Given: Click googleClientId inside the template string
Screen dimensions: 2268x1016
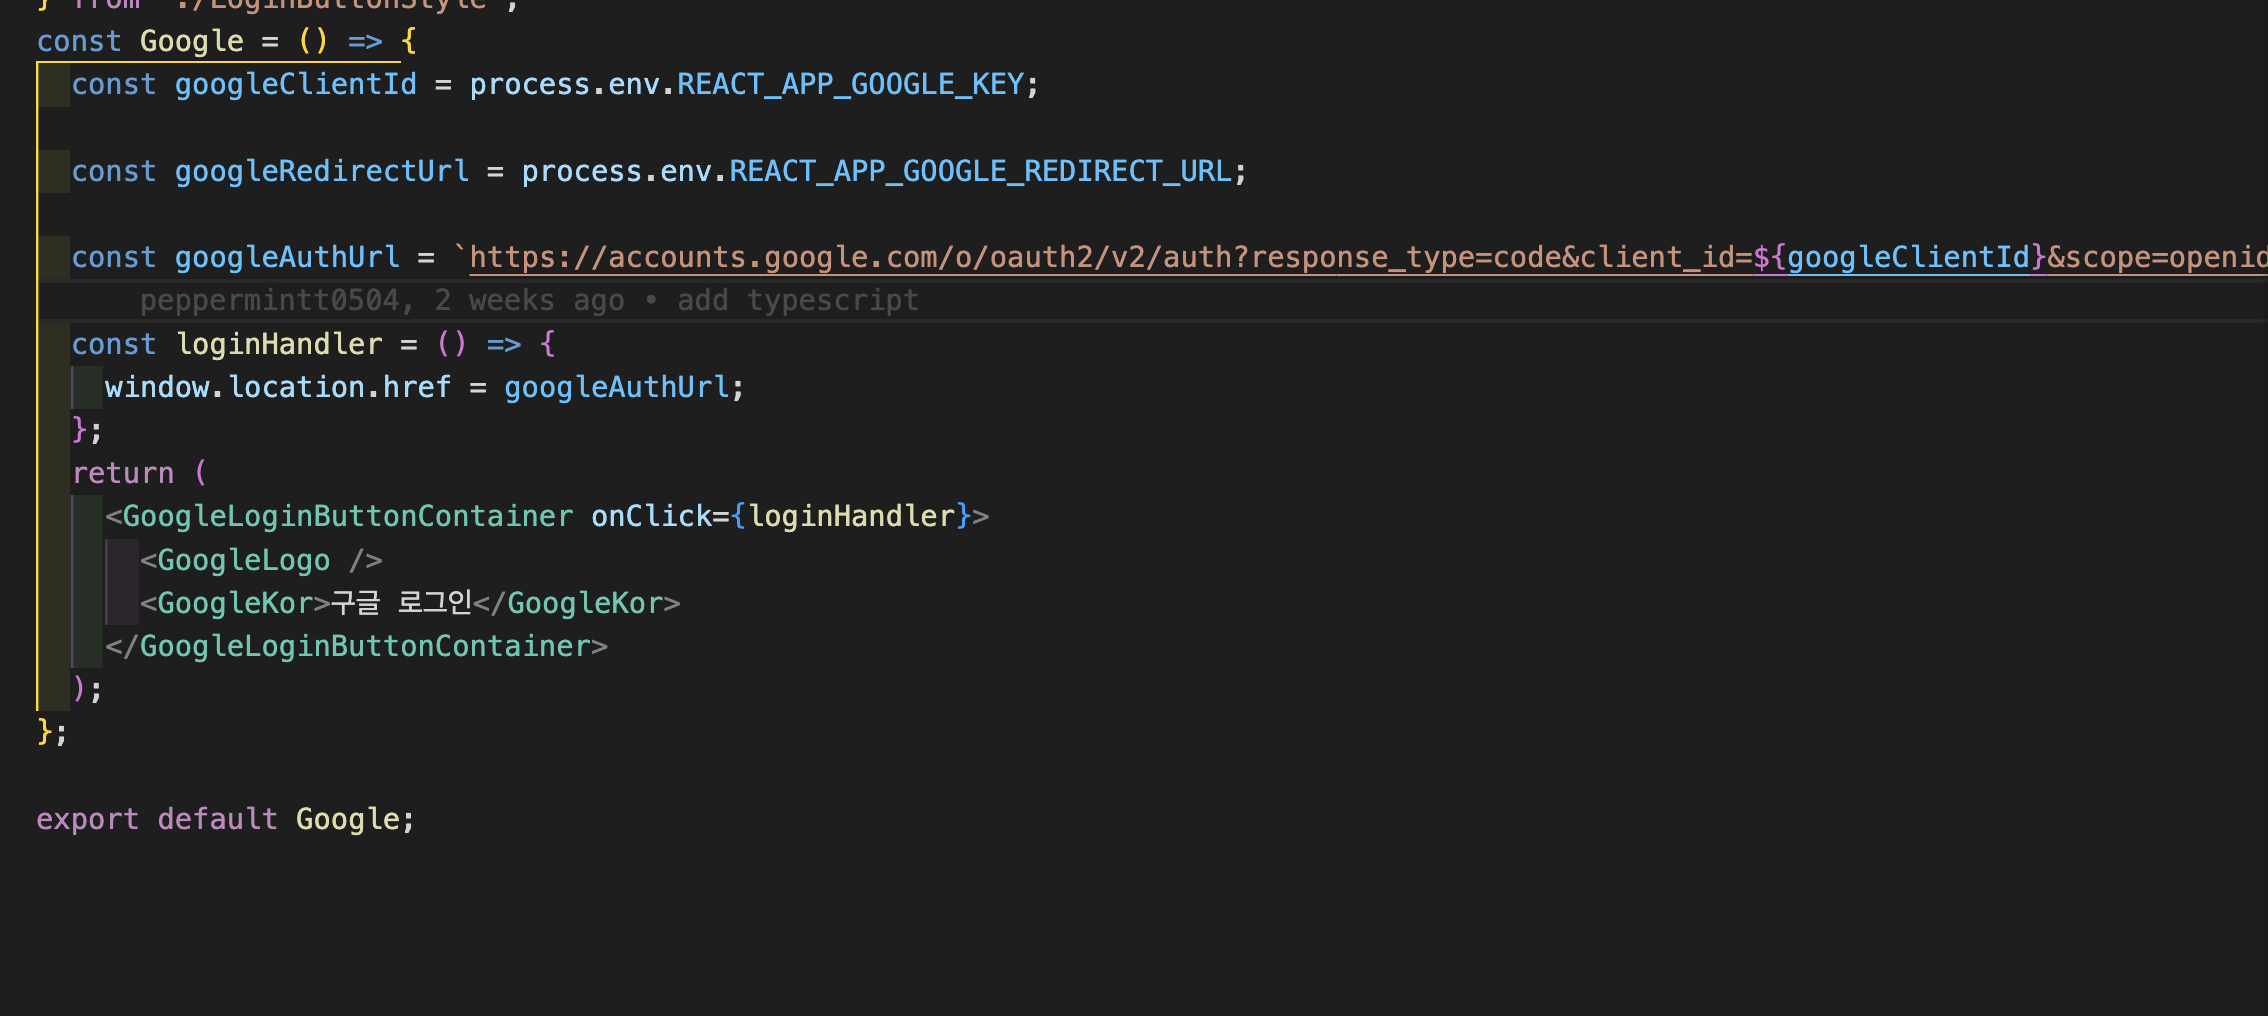Looking at the screenshot, I should point(1908,257).
